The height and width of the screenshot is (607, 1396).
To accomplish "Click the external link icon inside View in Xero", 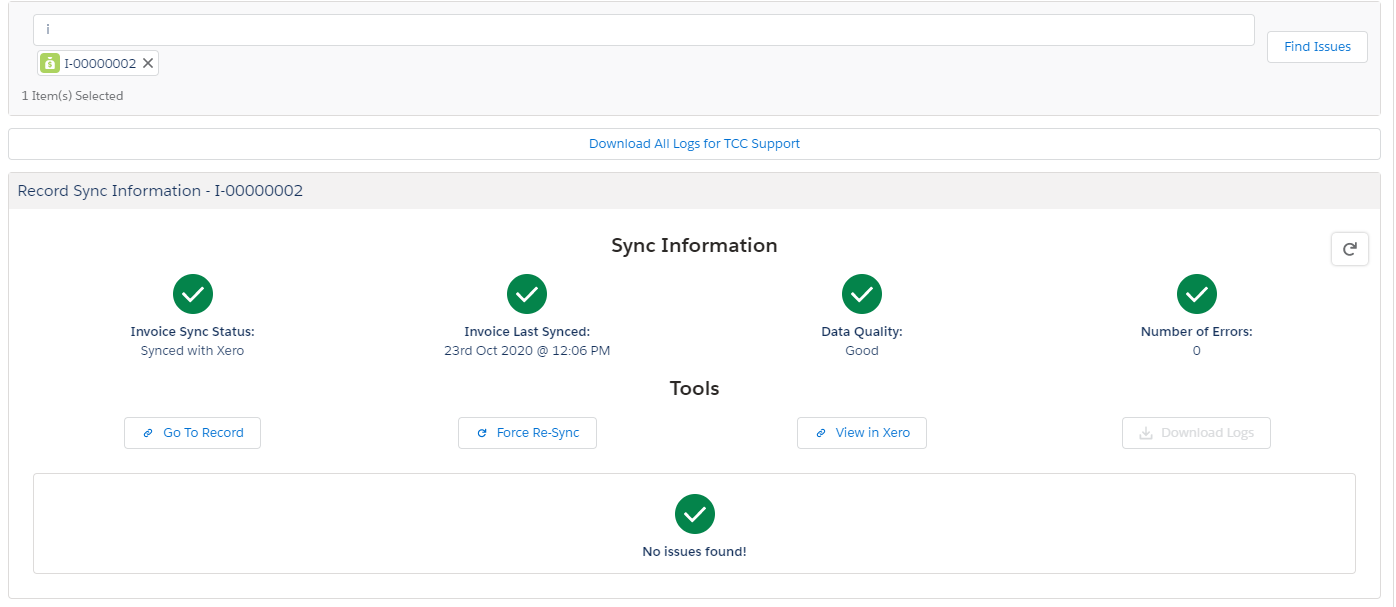I will coord(823,432).
